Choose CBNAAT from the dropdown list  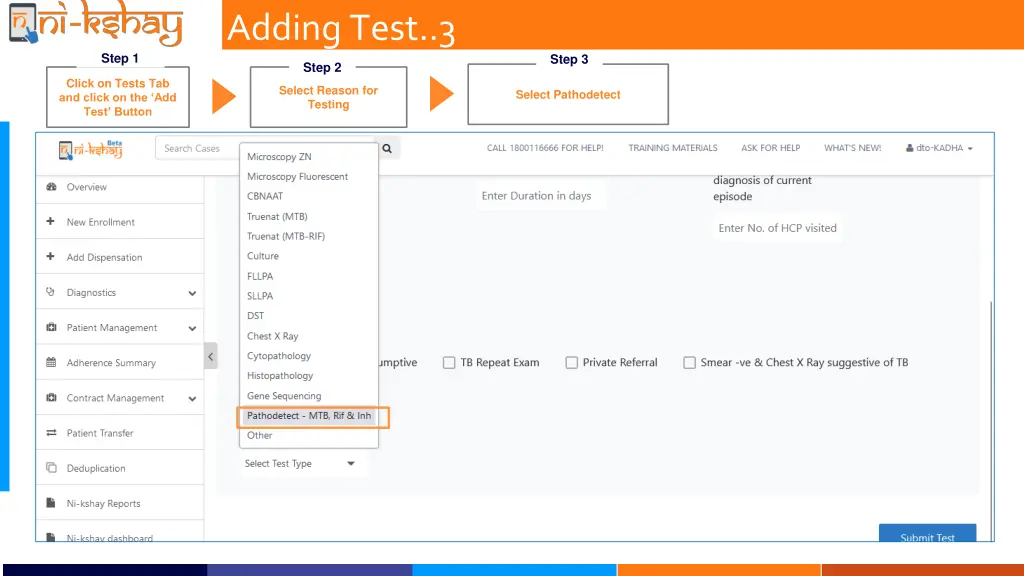pos(264,196)
